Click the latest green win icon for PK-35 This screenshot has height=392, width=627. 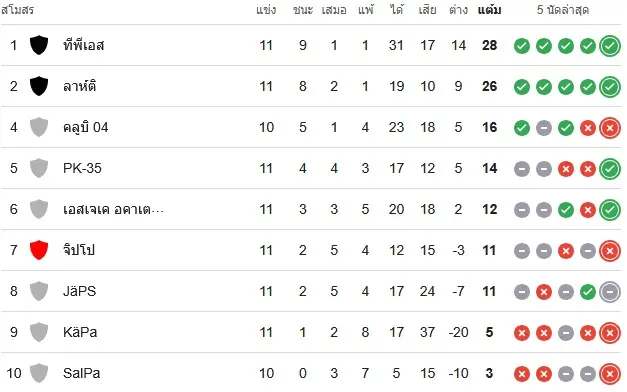pyautogui.click(x=610, y=169)
